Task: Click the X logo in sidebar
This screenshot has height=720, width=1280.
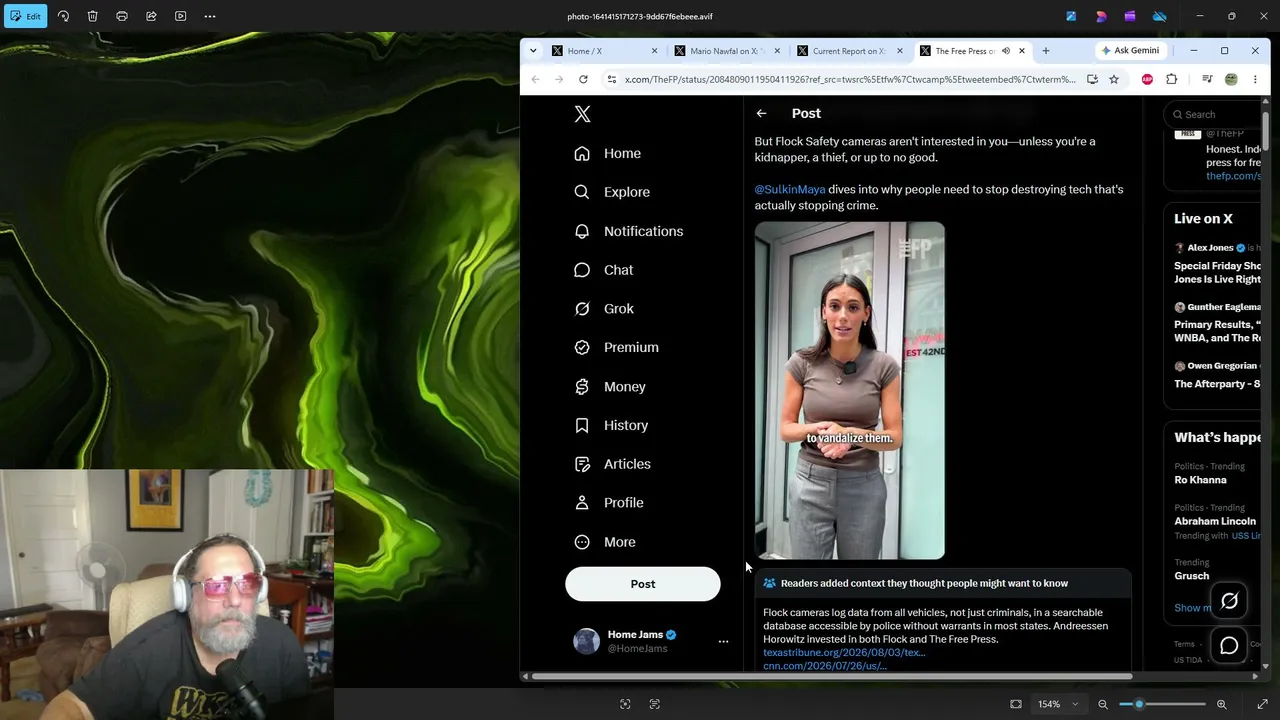Action: [x=583, y=114]
